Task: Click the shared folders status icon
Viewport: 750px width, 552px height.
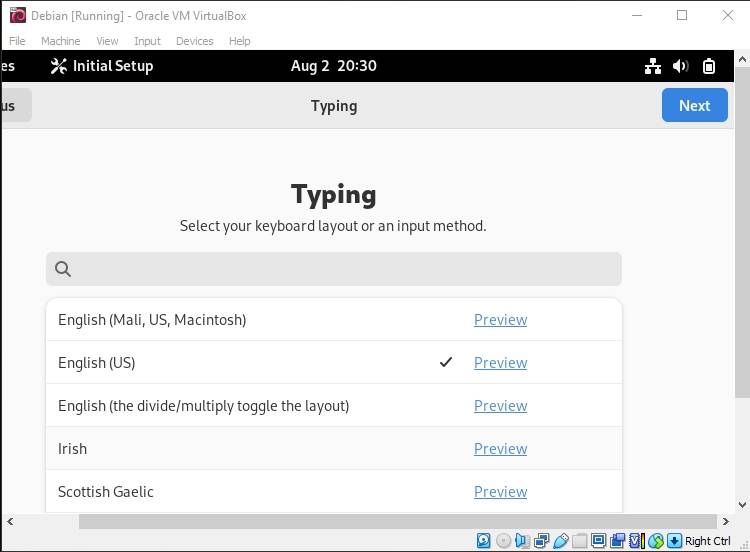Action: pos(580,541)
